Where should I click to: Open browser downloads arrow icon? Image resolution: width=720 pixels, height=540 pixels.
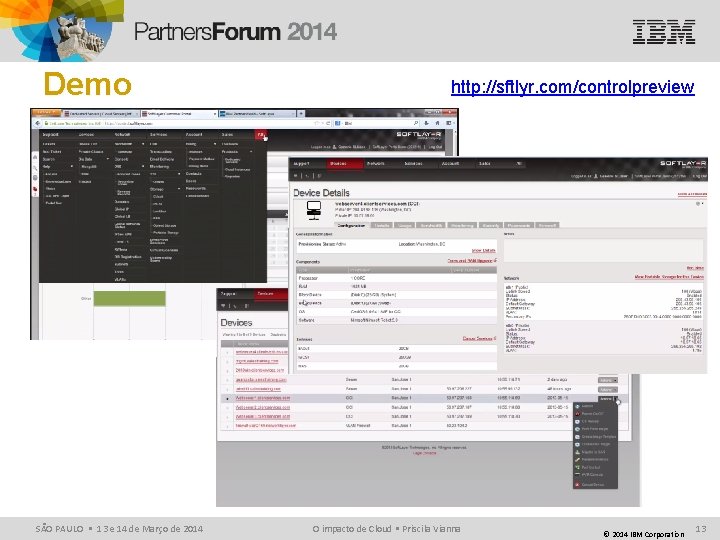tap(426, 123)
